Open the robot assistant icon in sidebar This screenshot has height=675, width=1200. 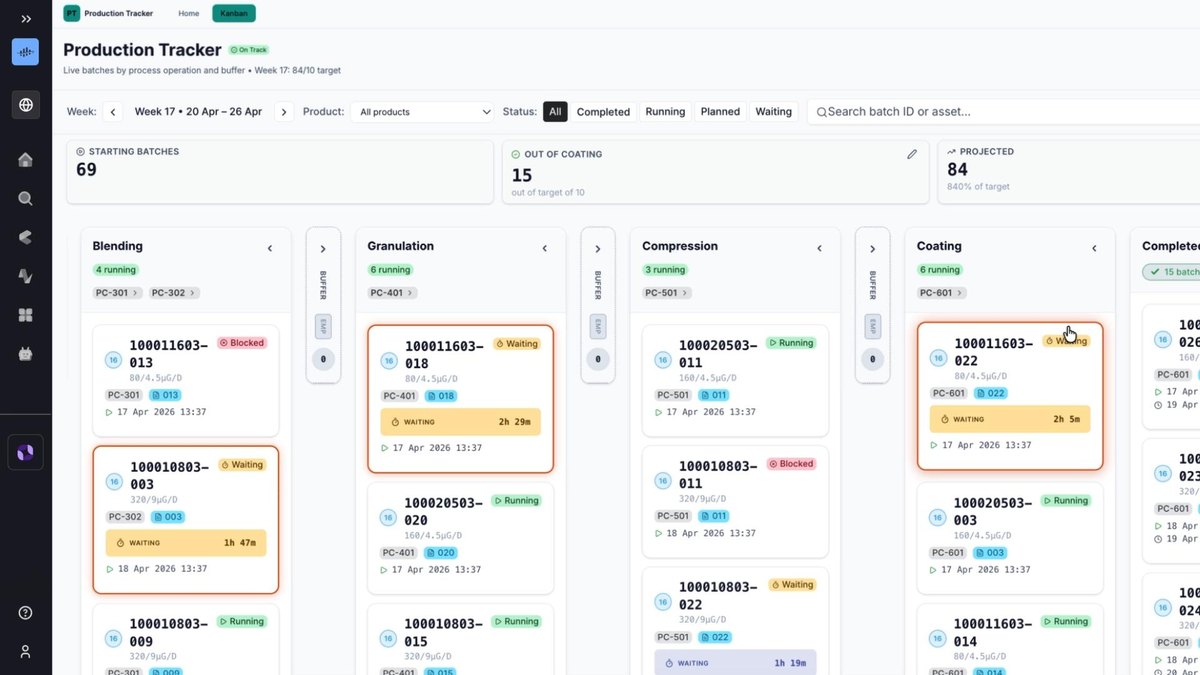tap(26, 354)
